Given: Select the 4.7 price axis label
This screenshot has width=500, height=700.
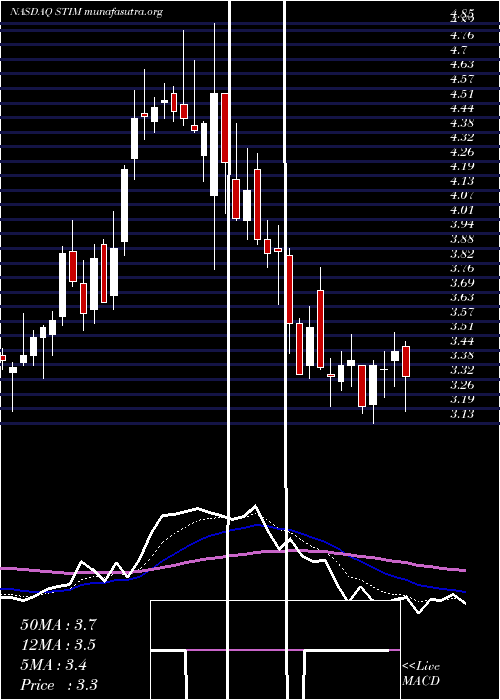Looking at the screenshot, I should tap(458, 50).
